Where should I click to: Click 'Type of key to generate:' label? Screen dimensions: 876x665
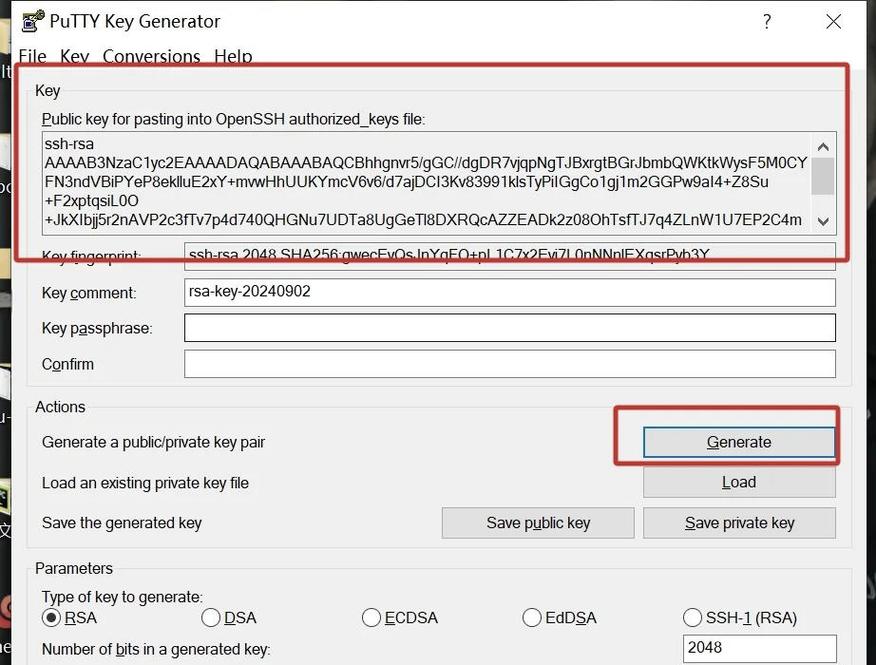[122, 597]
